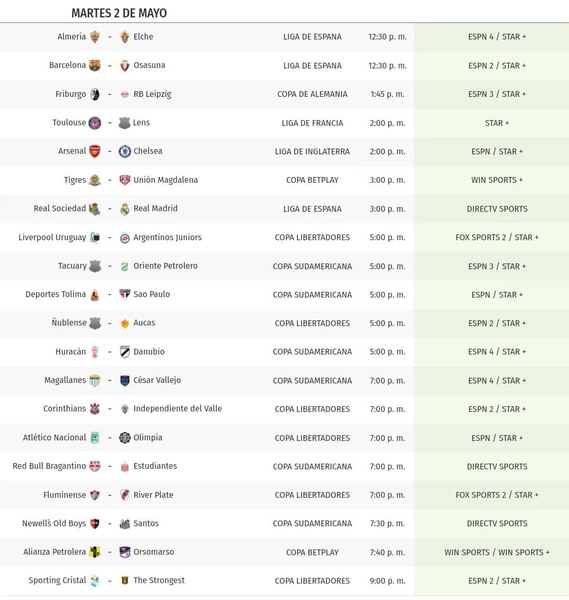Screen dimensions: 569x600
Task: Click the River Plate team badge
Action: pos(125,495)
